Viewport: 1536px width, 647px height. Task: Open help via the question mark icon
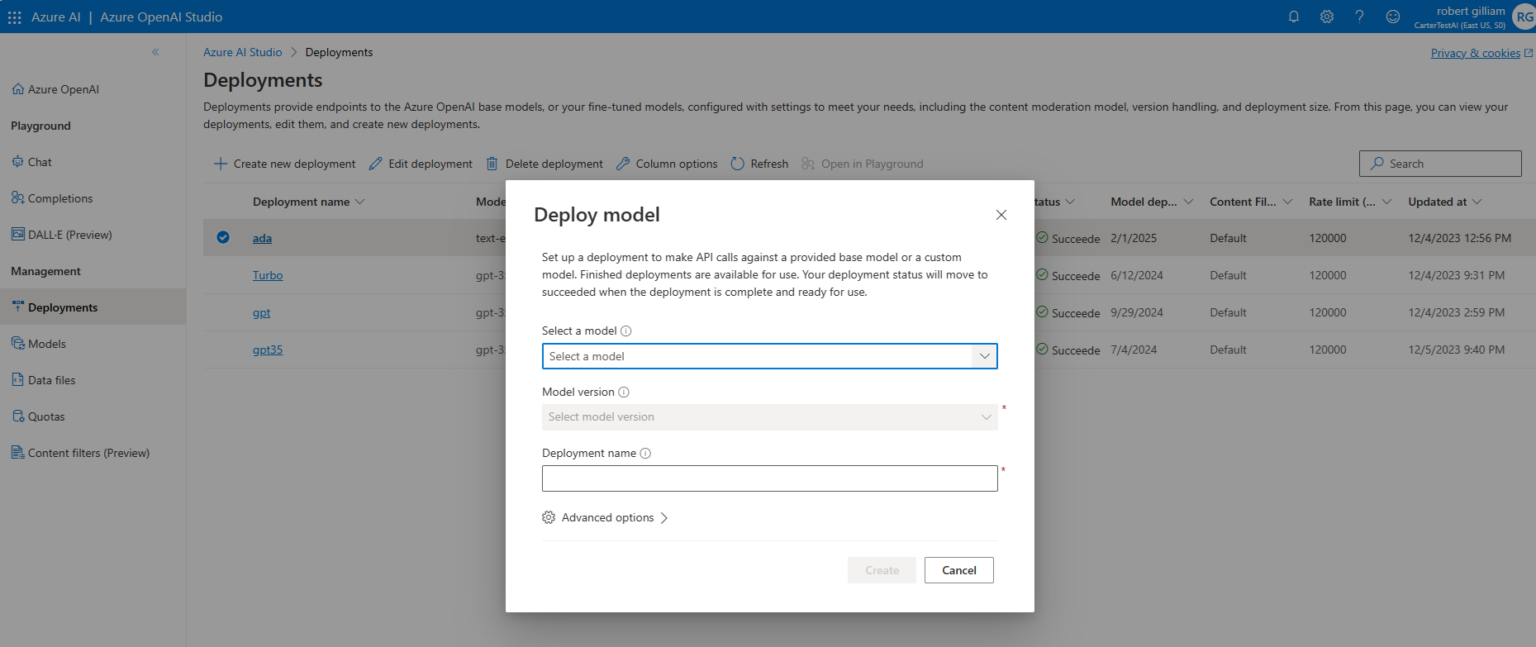click(x=1359, y=16)
